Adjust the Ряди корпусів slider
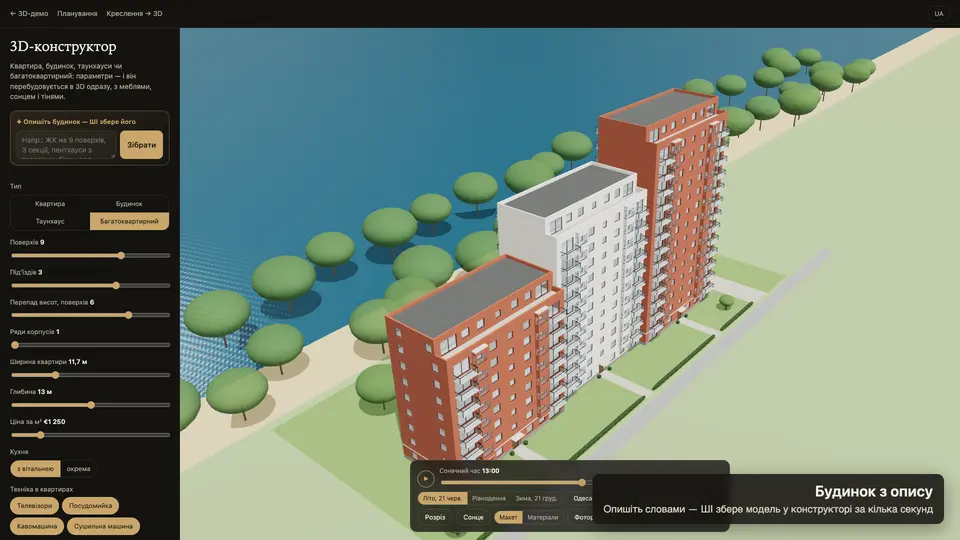 (90, 345)
